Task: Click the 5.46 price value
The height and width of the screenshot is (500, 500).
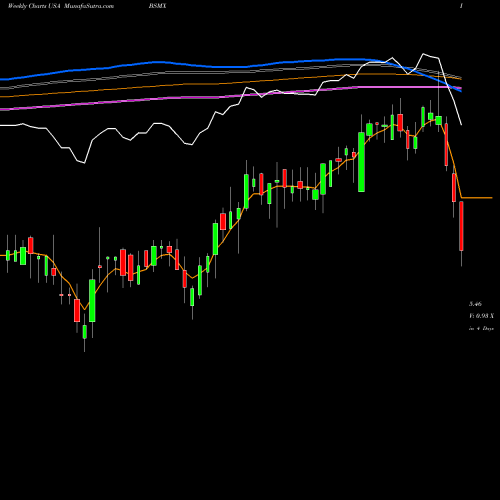Action: [x=475, y=304]
